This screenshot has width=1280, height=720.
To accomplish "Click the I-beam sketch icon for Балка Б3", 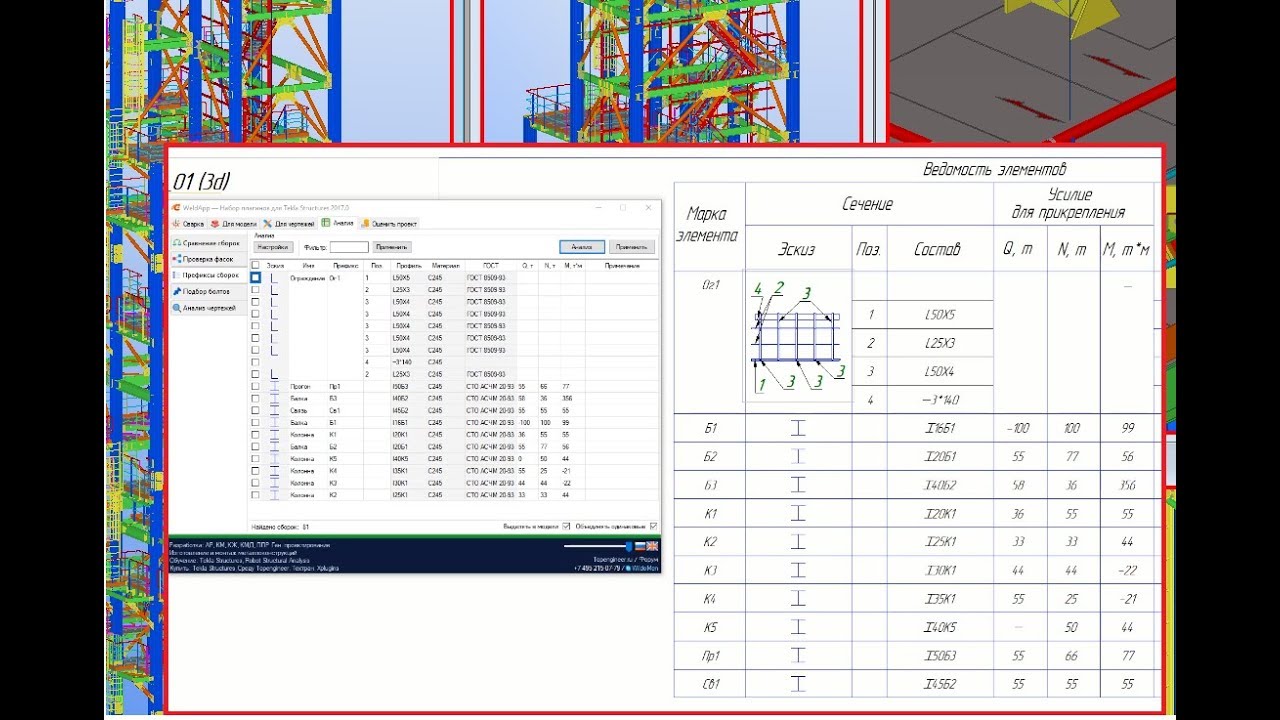I will tap(274, 398).
